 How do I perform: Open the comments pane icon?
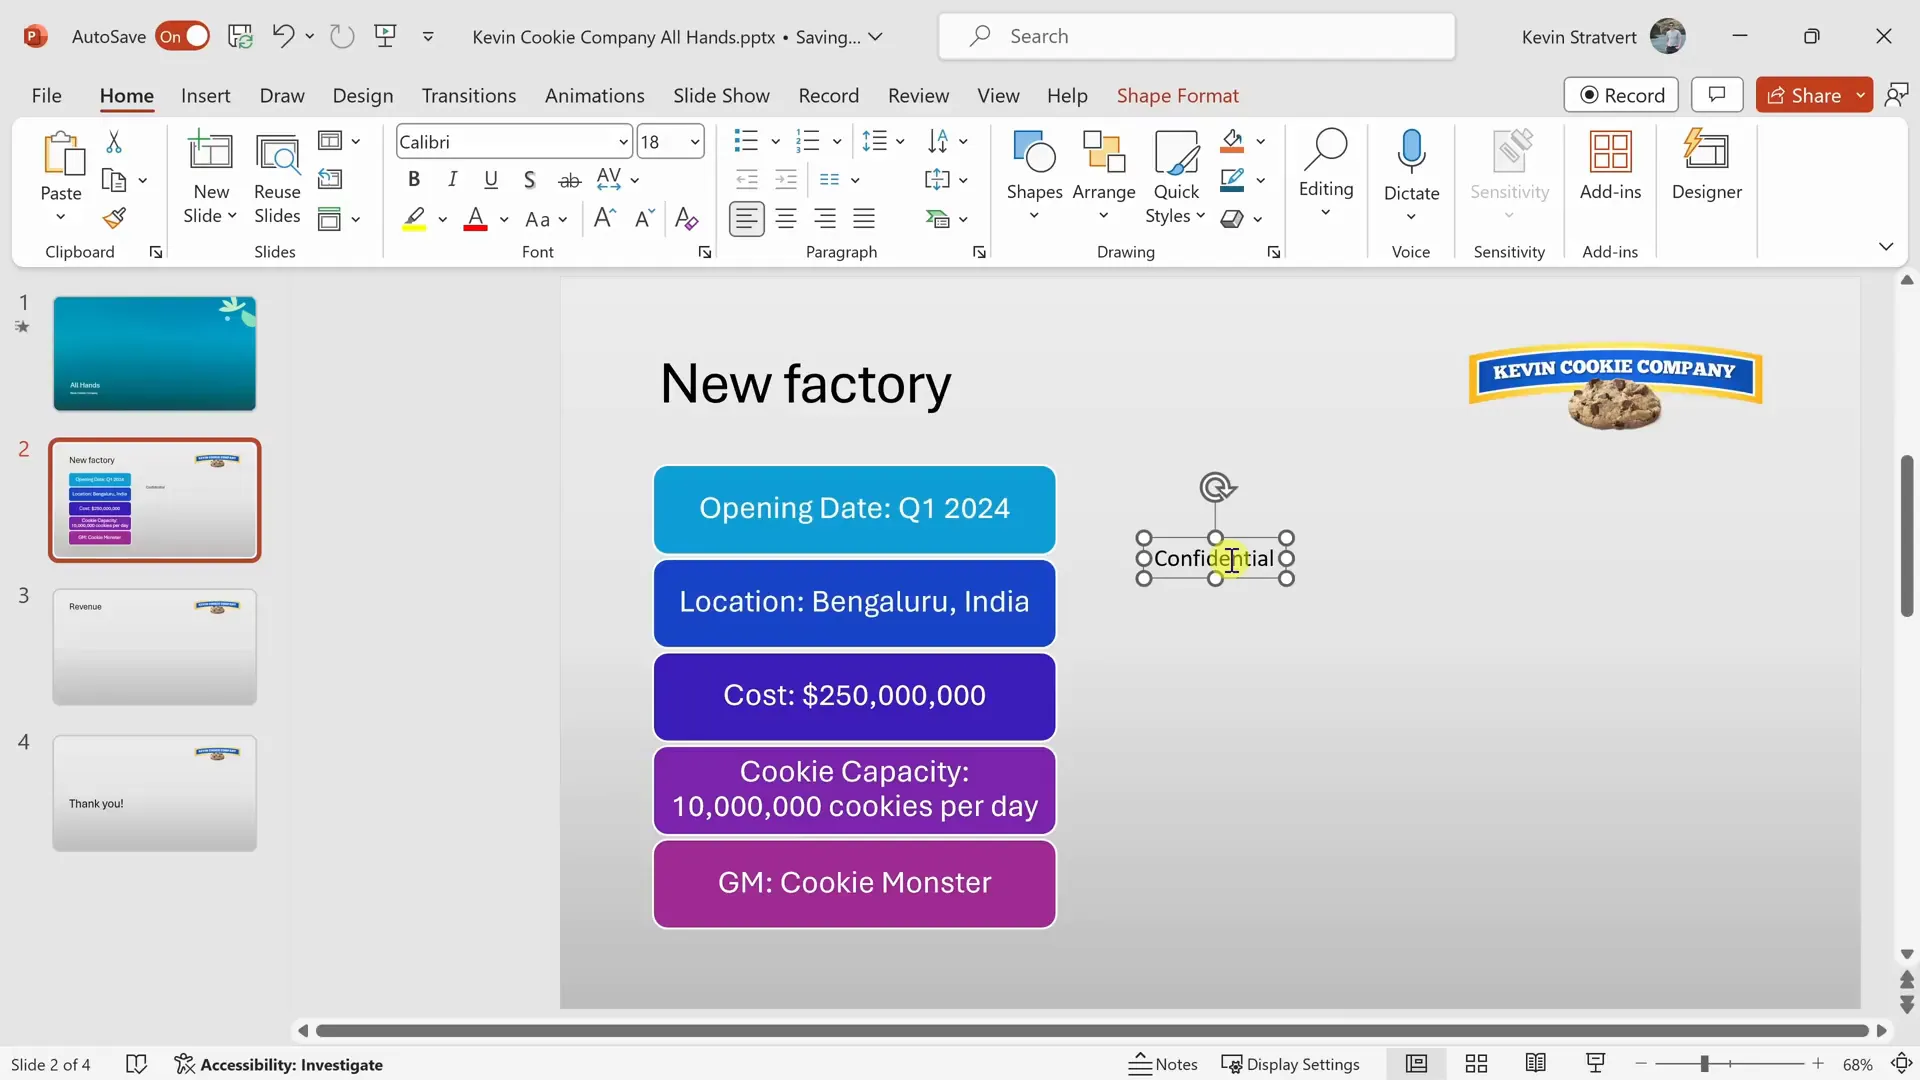coord(1717,95)
